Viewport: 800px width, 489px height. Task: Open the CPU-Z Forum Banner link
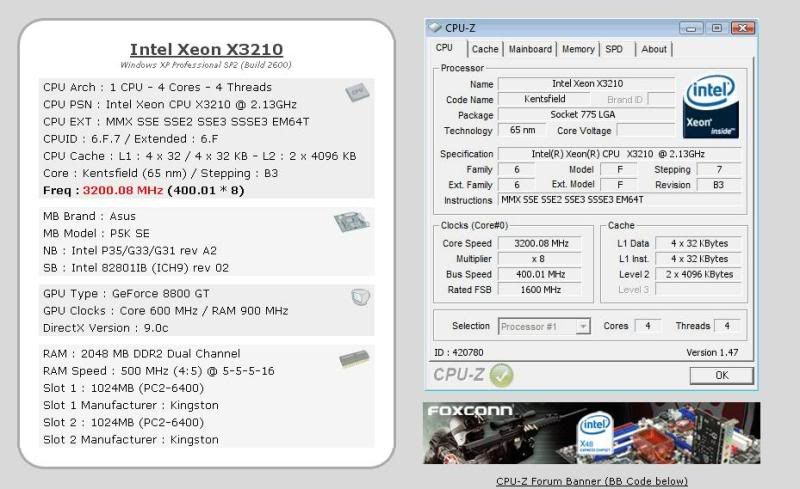point(591,481)
